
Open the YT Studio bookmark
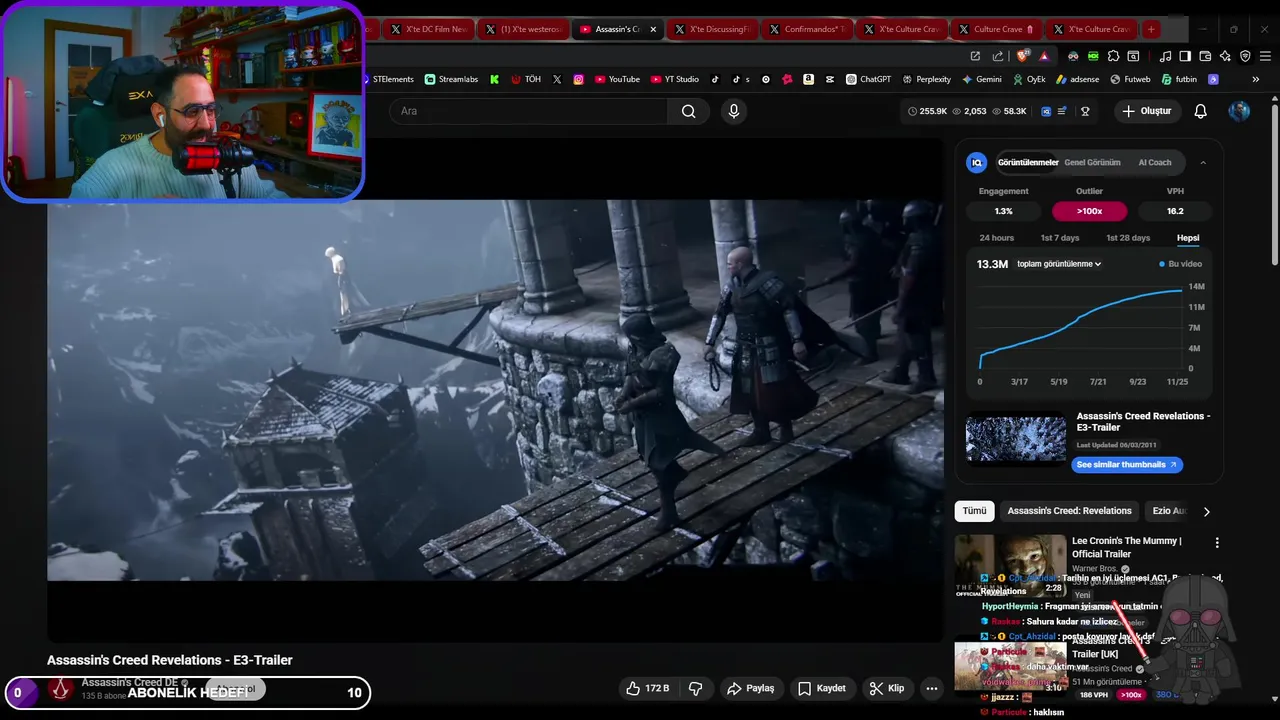point(675,79)
